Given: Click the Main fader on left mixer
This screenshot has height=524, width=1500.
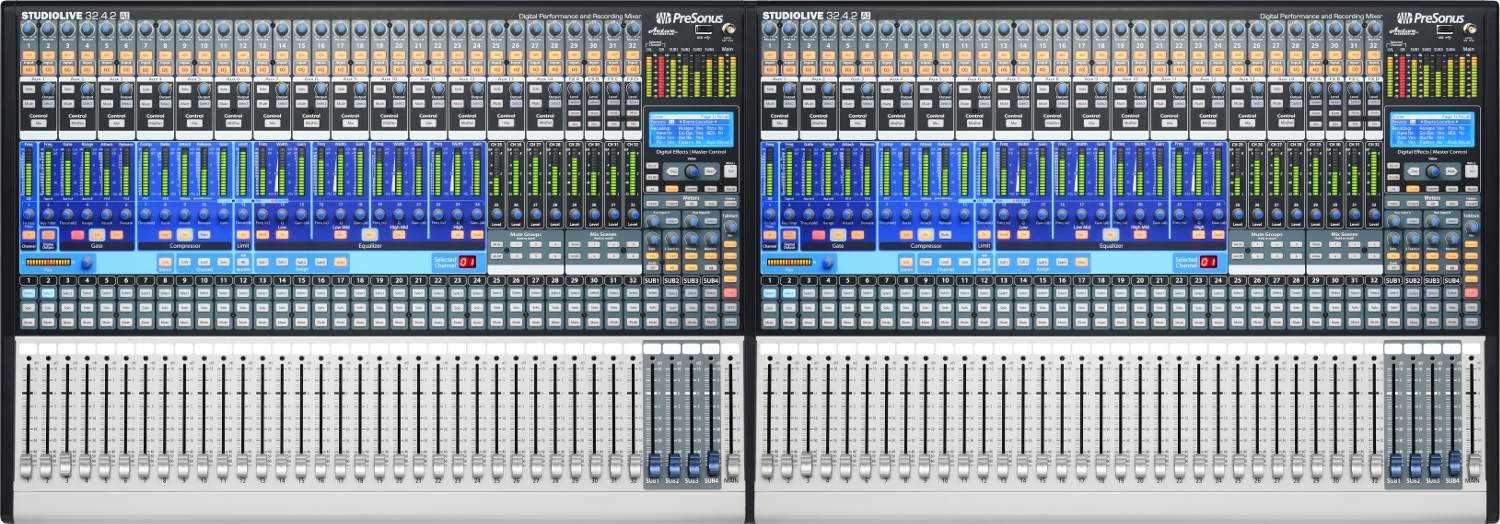Looking at the screenshot, I should [x=733, y=465].
